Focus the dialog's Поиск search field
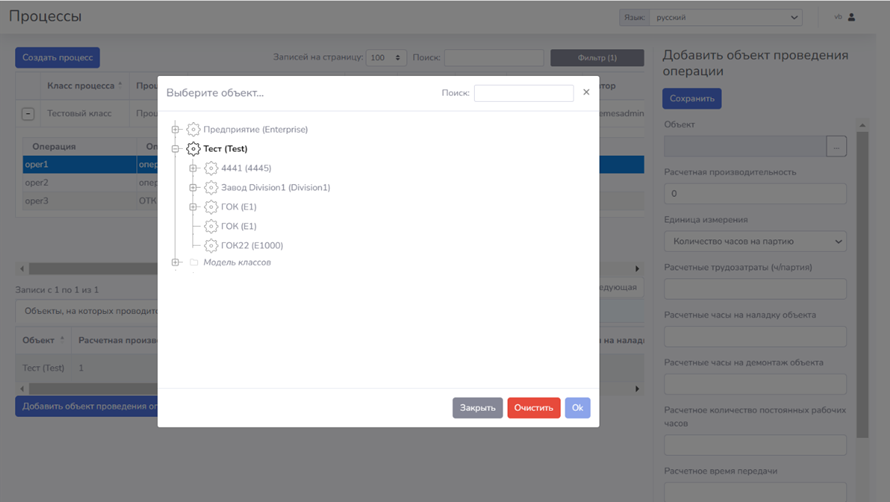Image resolution: width=890 pixels, height=502 pixels. 524,93
